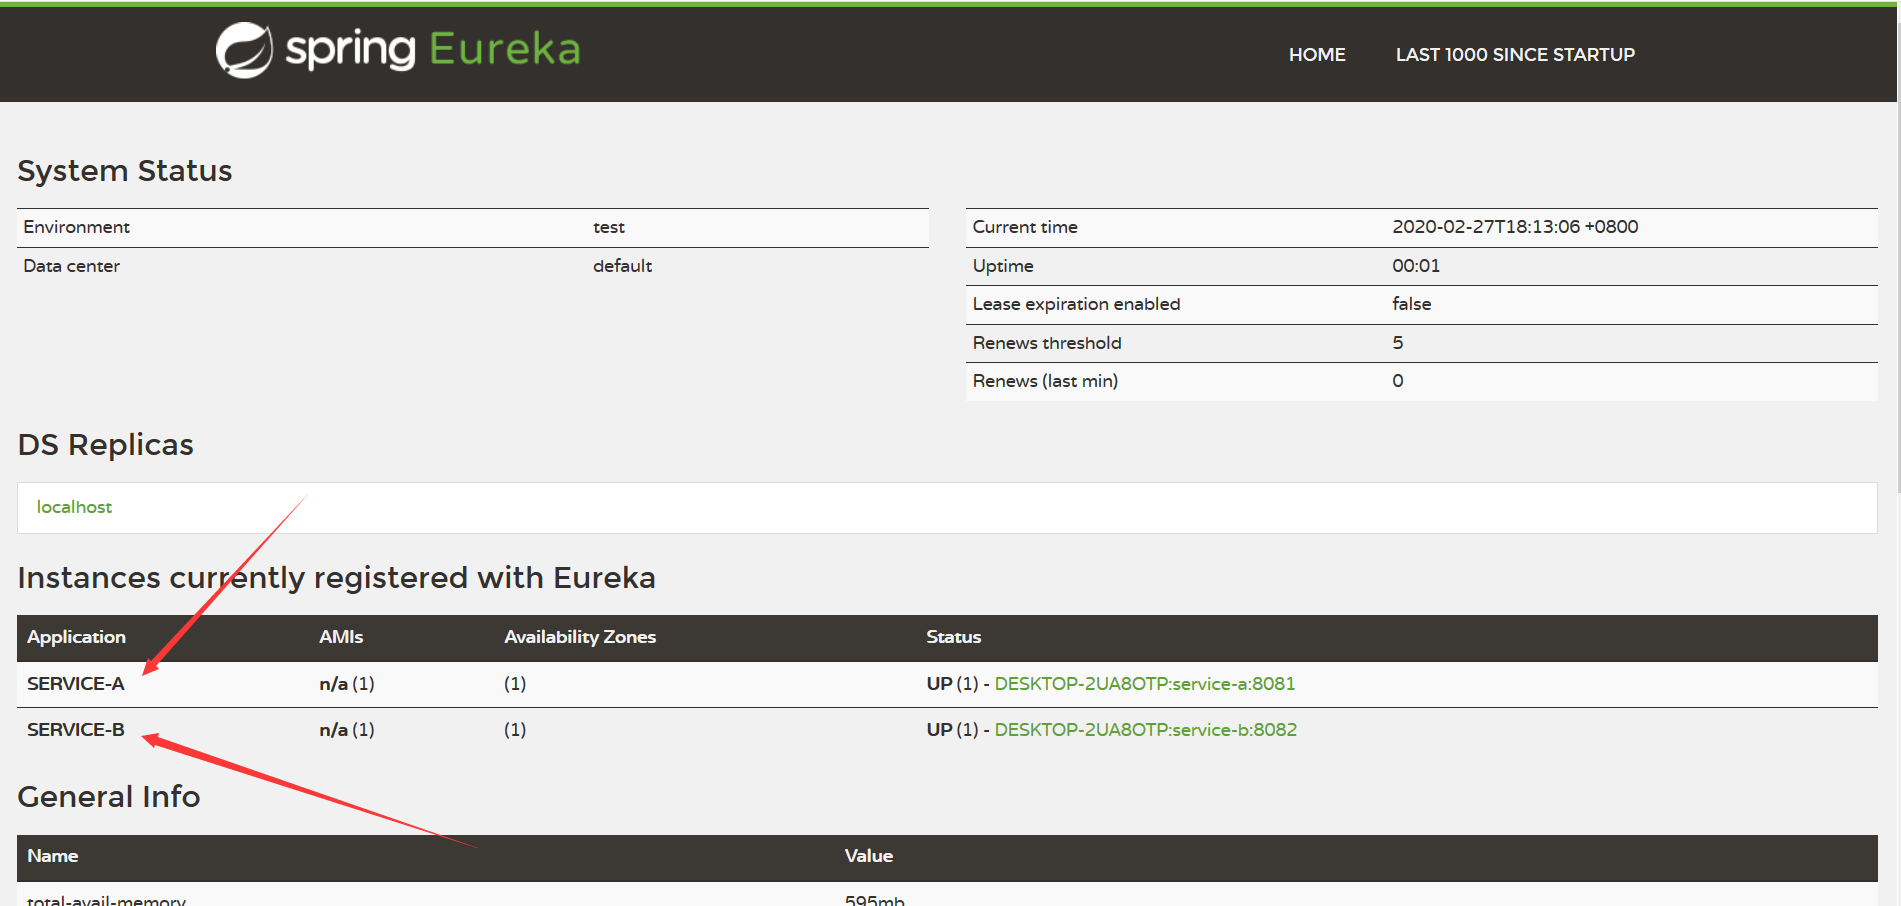Open LAST 1000 SINCE STARTUP page
The width and height of the screenshot is (1901, 906).
[1515, 55]
